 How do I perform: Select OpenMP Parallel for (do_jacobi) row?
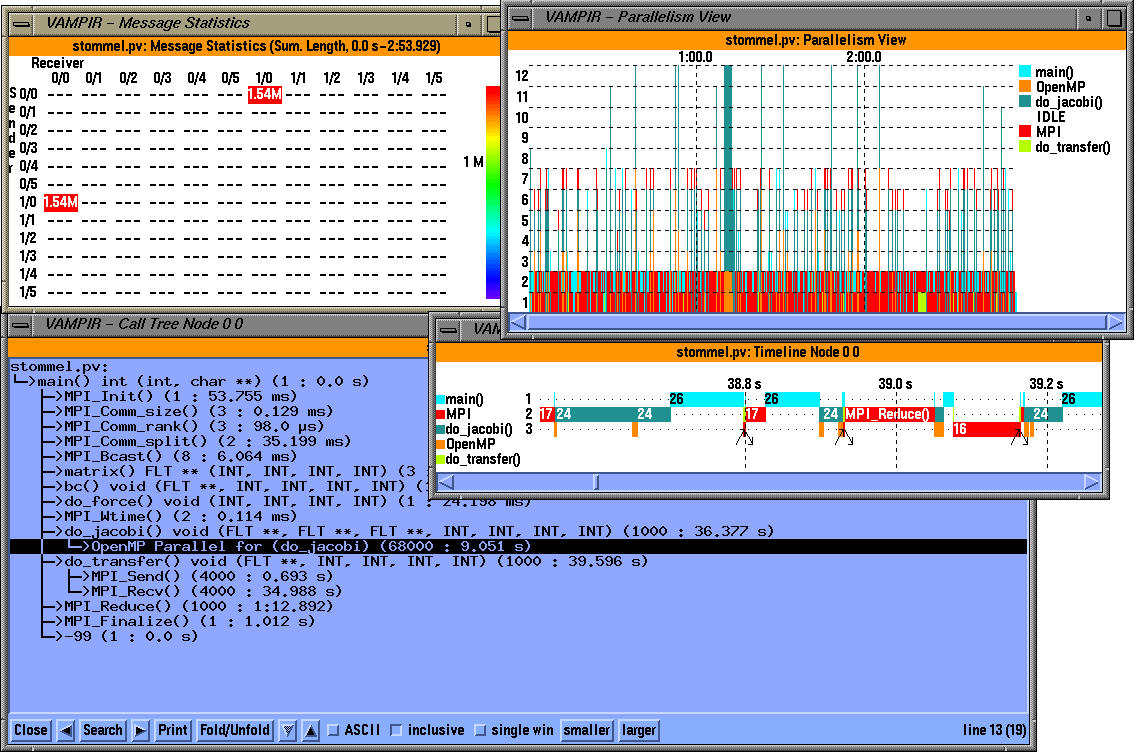pos(518,547)
